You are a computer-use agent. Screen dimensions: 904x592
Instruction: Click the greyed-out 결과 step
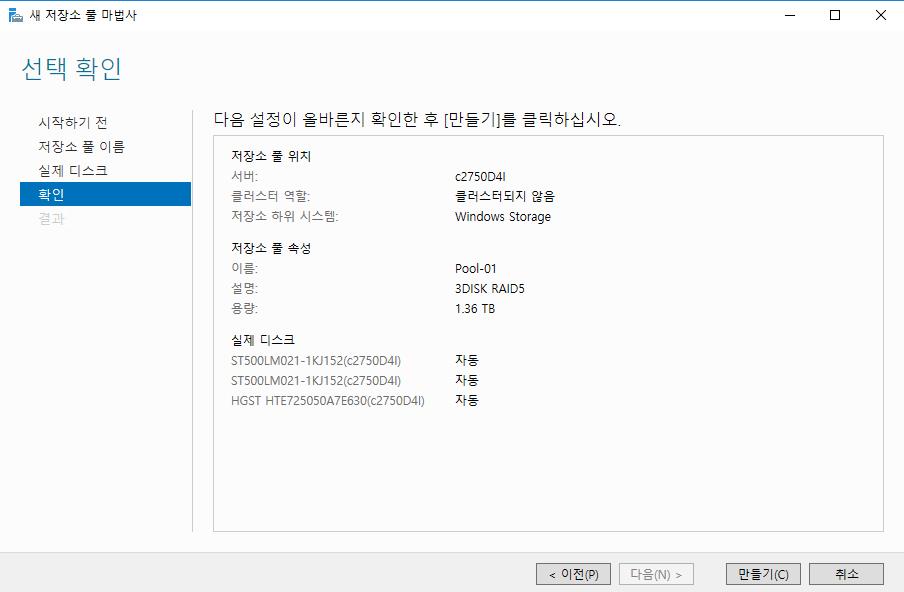(51, 218)
